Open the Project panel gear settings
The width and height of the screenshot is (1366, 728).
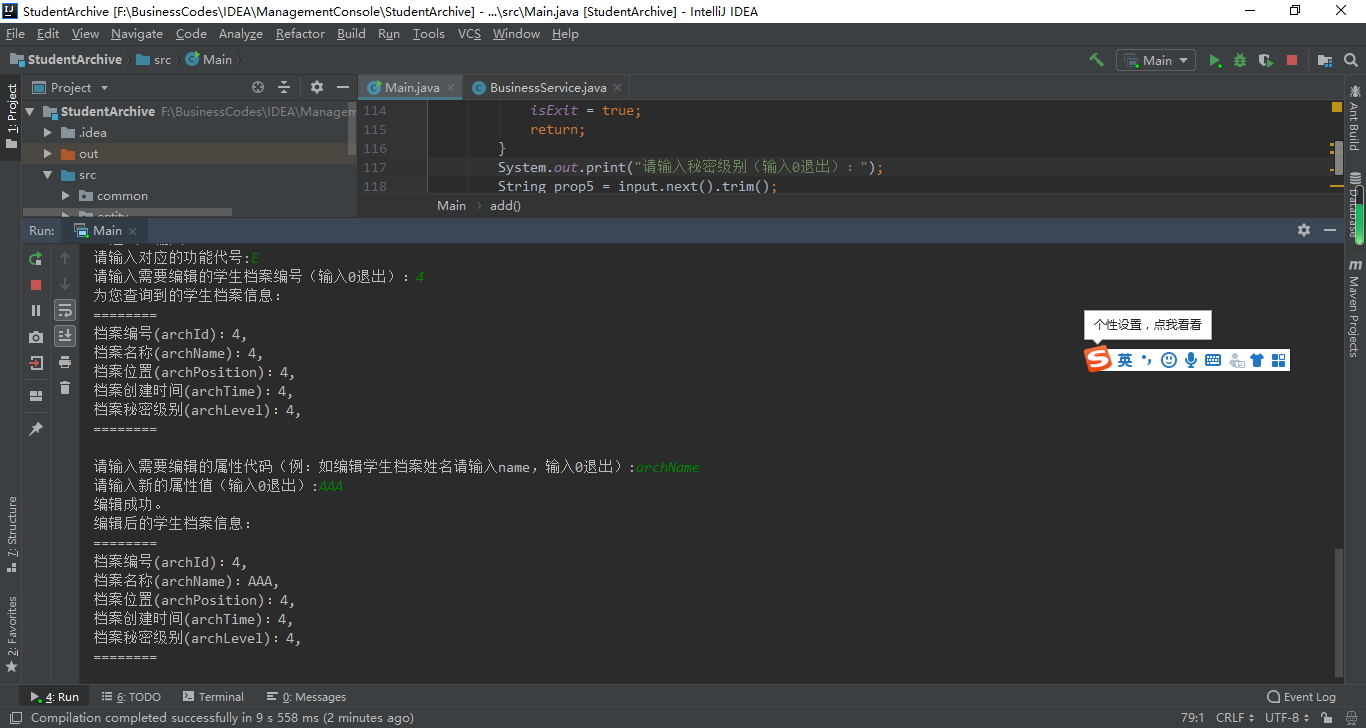click(x=317, y=87)
